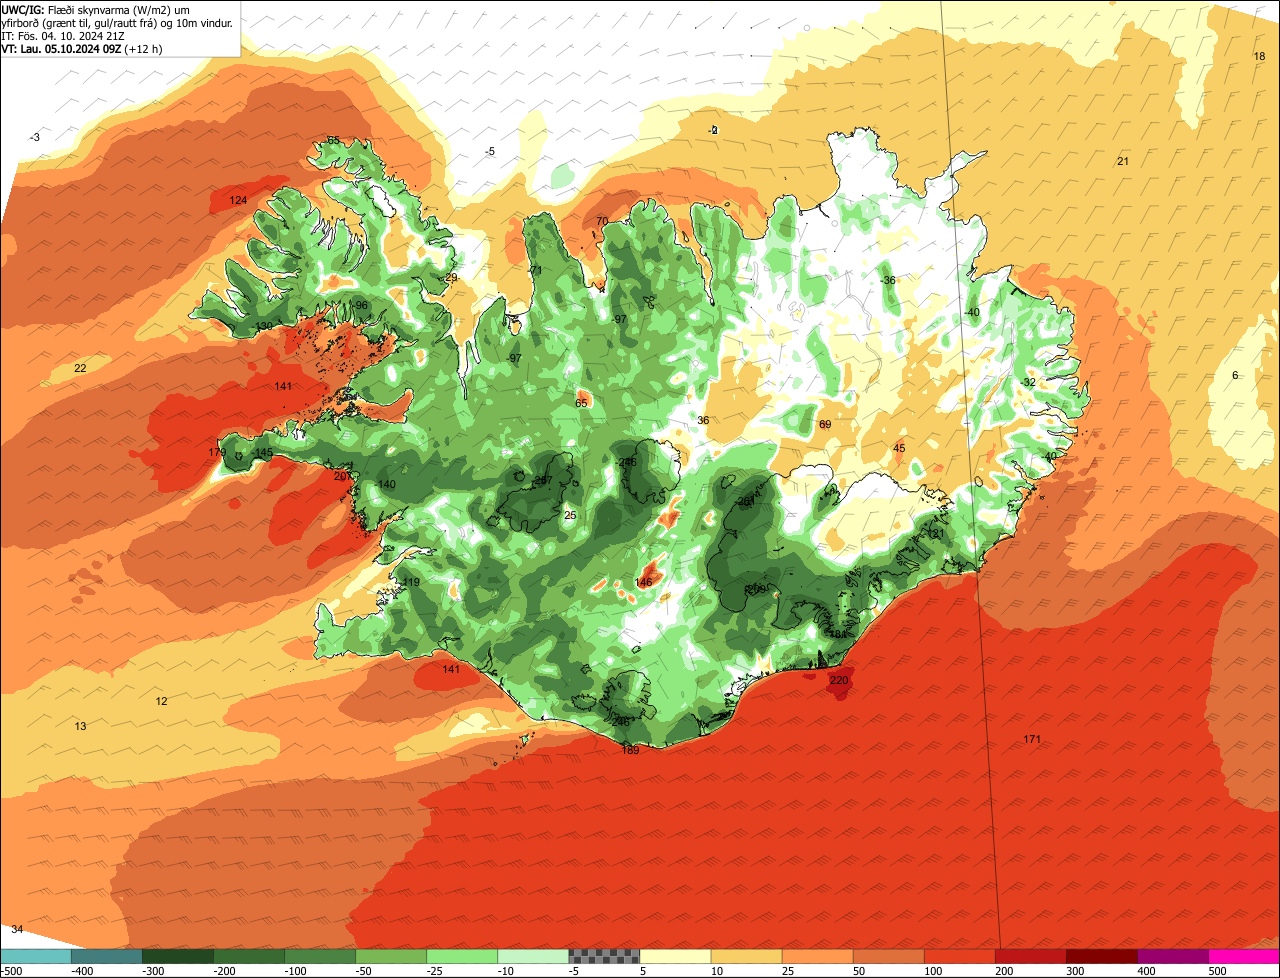This screenshot has height=978, width=1280.
Task: Pick the -25 to -10 bright green swatch
Action: (462, 956)
